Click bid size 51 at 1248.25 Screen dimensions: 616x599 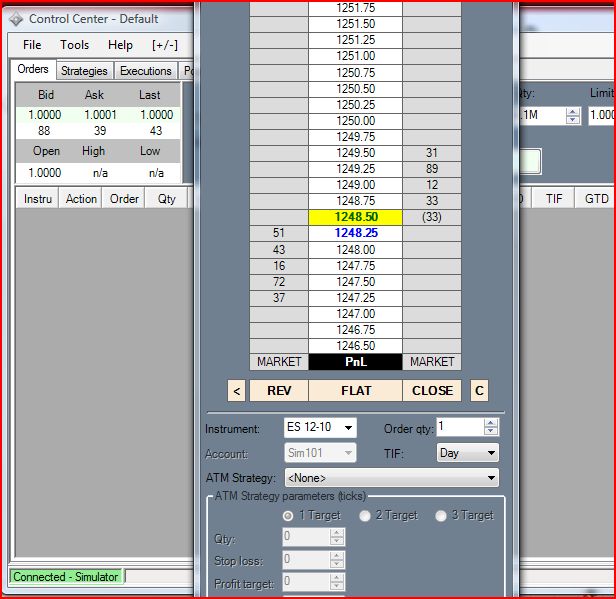(279, 233)
